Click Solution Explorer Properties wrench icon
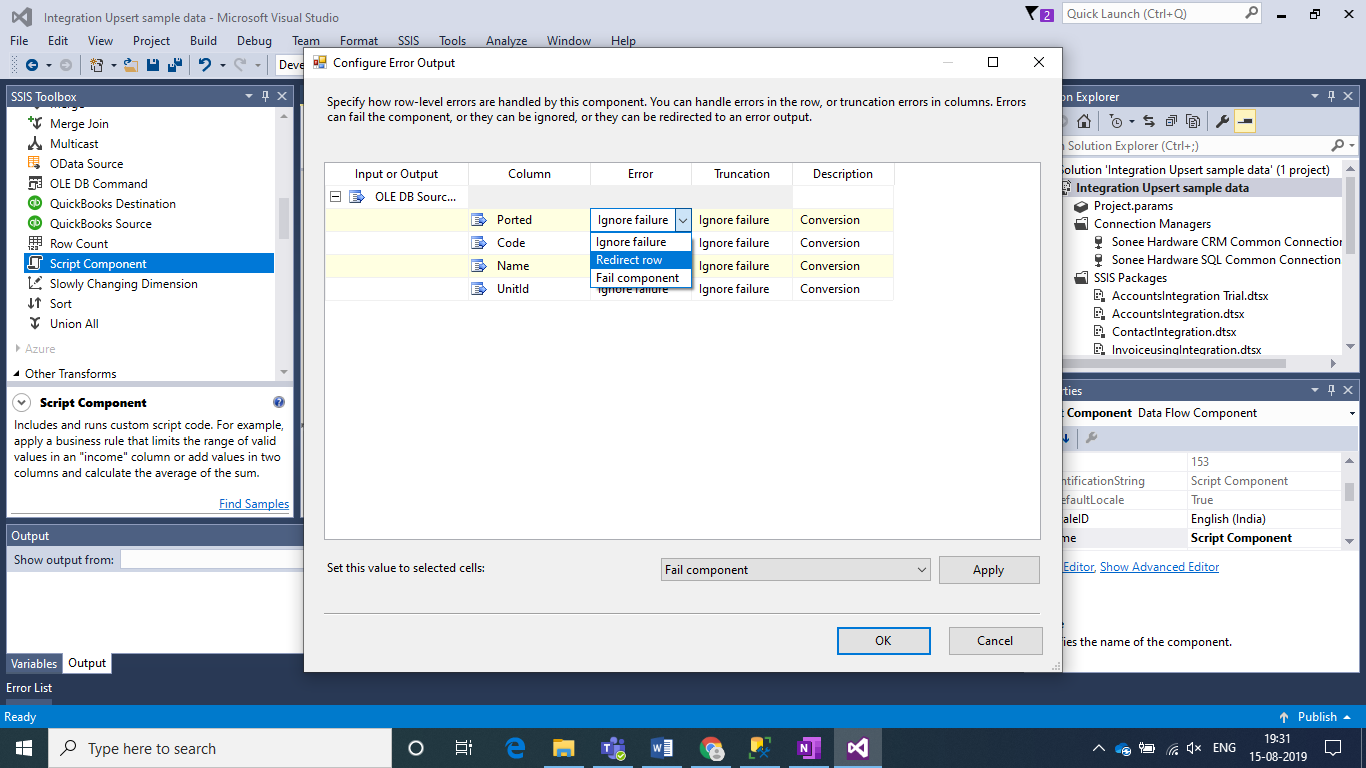The height and width of the screenshot is (768, 1366). (x=1222, y=121)
